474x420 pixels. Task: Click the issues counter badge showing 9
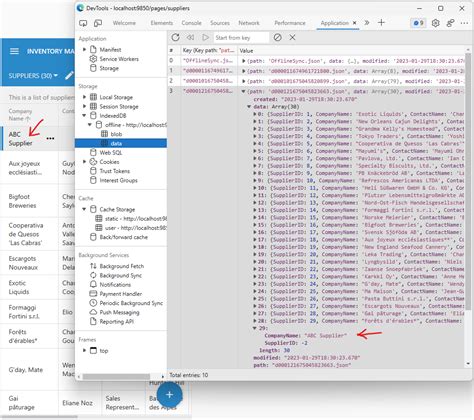(418, 23)
